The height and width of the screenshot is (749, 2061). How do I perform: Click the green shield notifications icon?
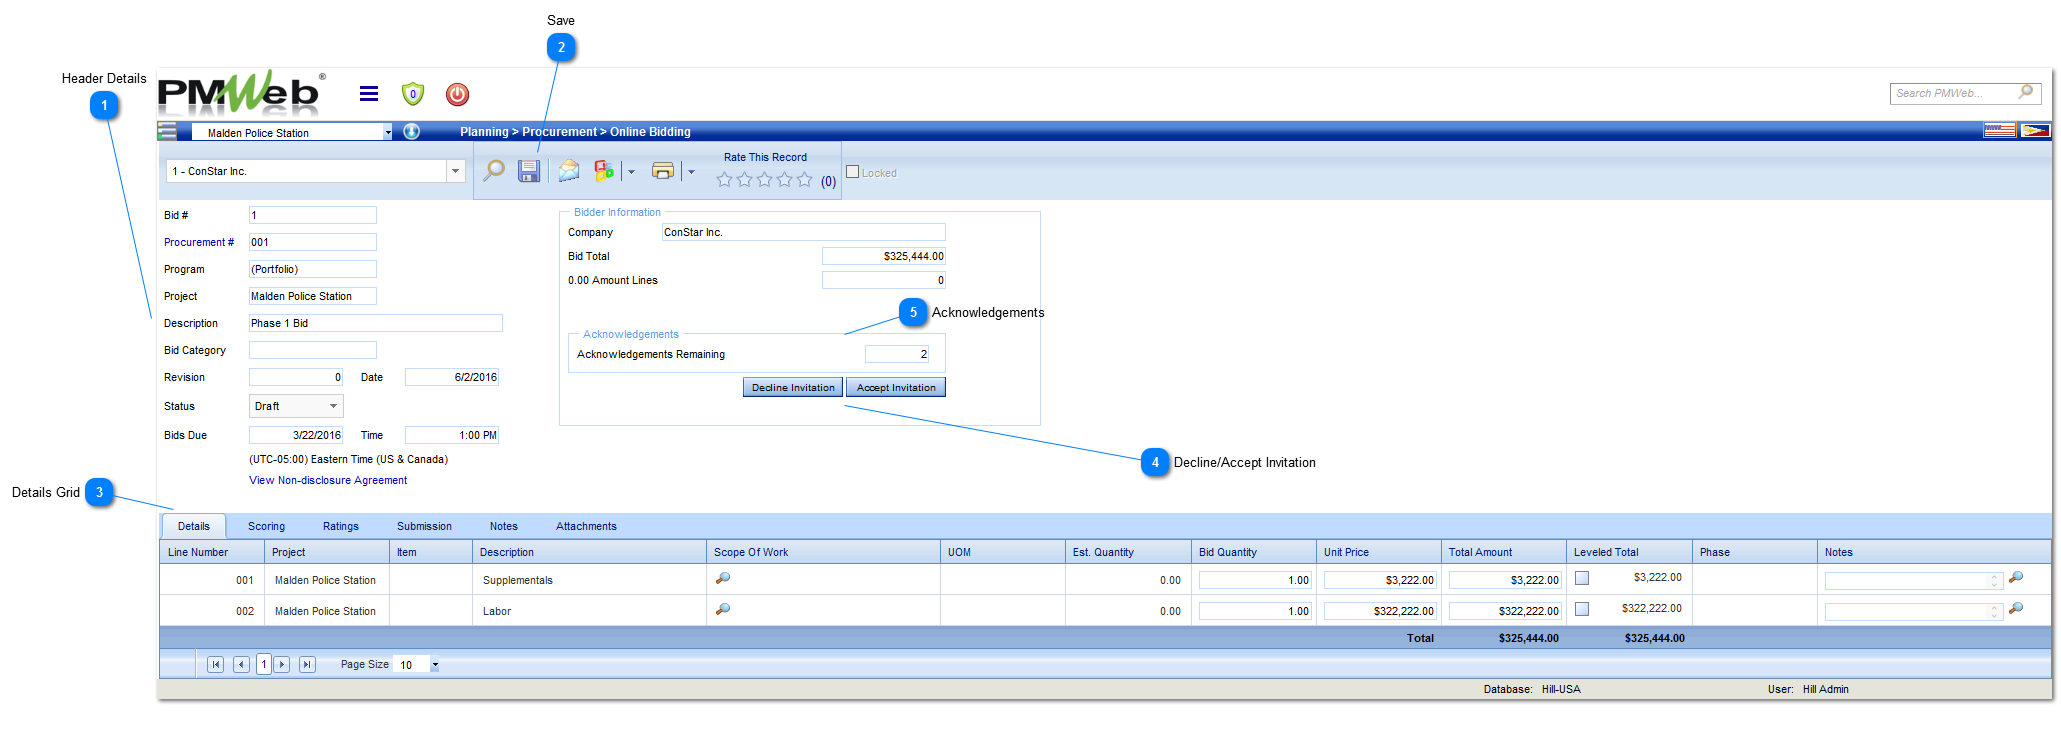413,94
